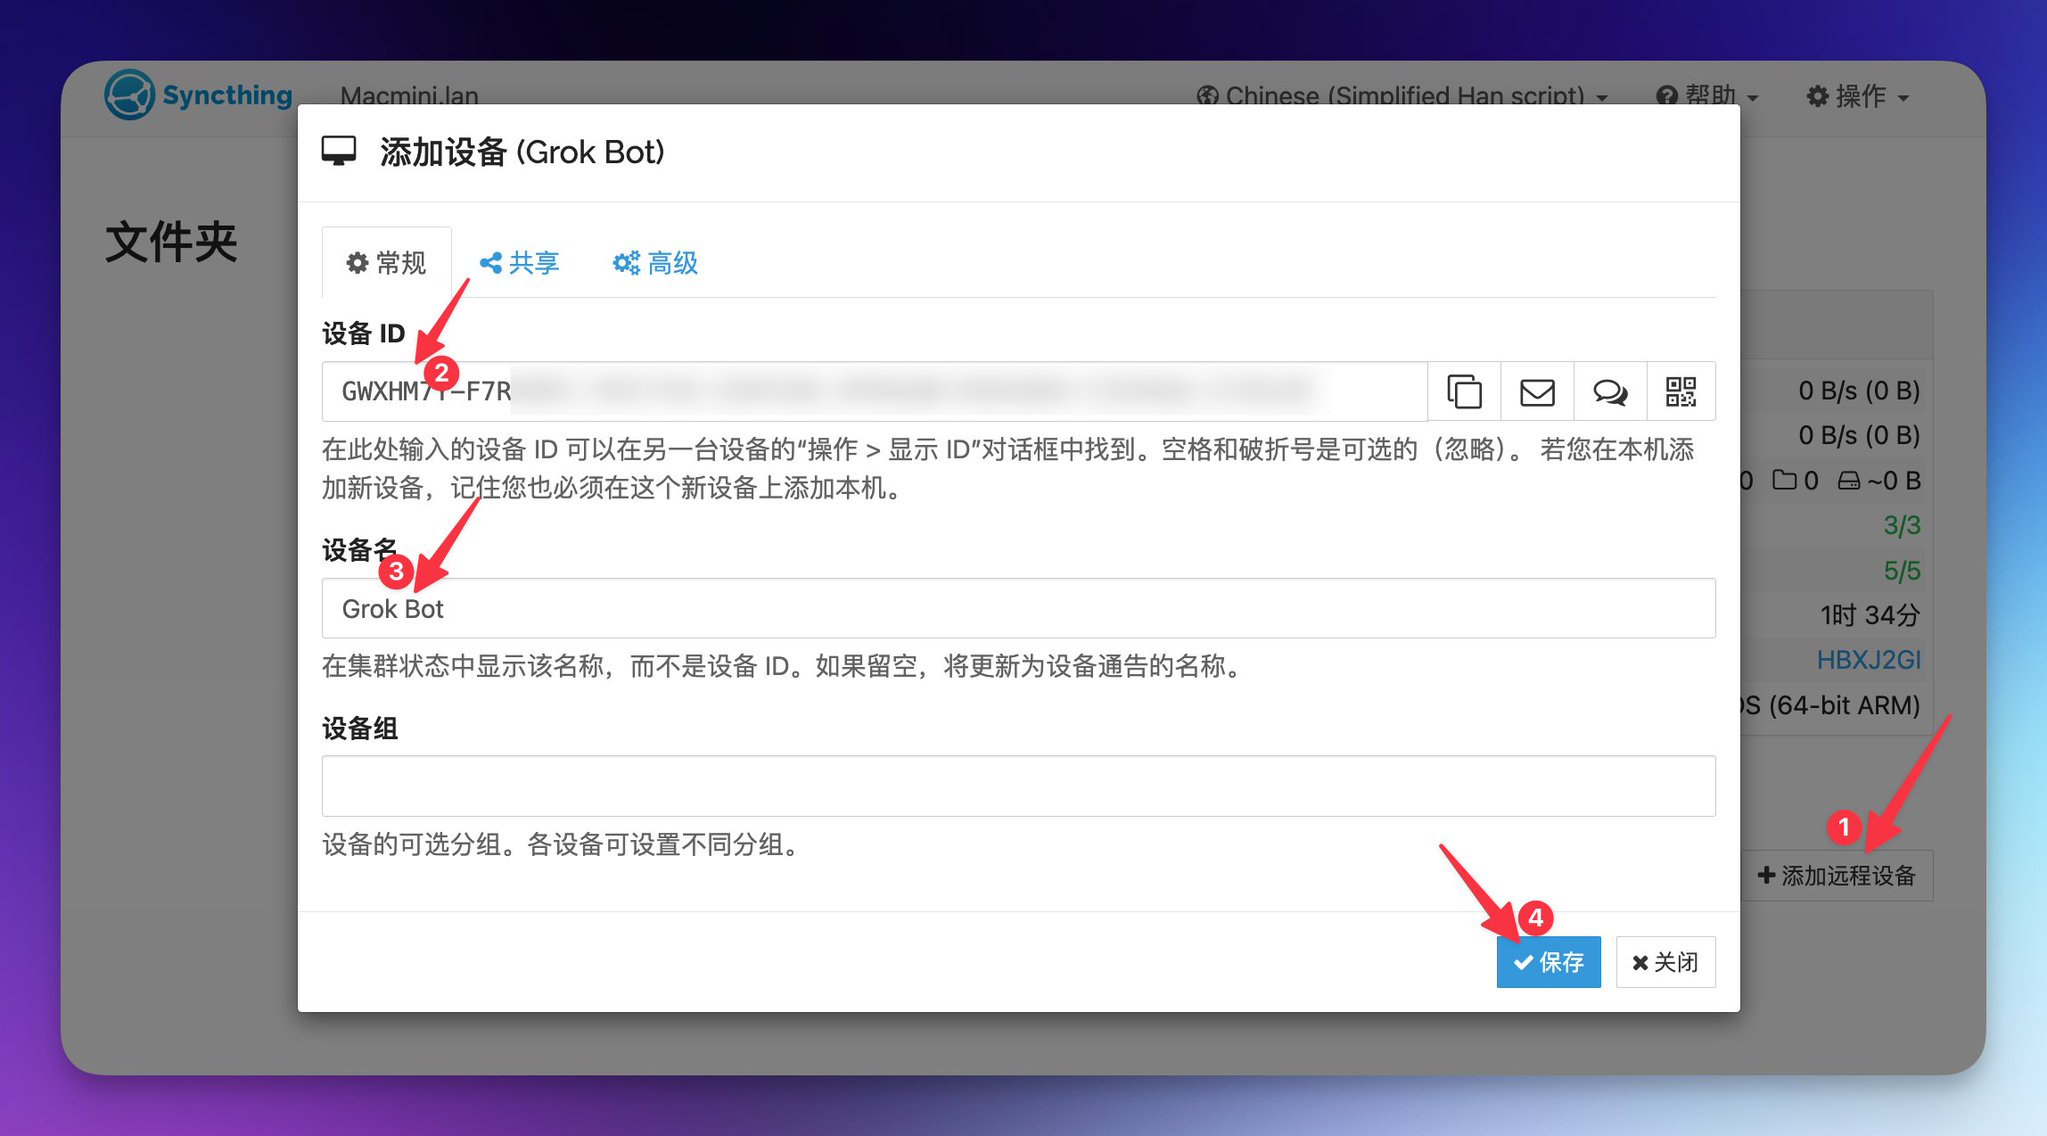2047x1136 pixels.
Task: Click the HBXJ2GI device ID link
Action: (x=1868, y=660)
